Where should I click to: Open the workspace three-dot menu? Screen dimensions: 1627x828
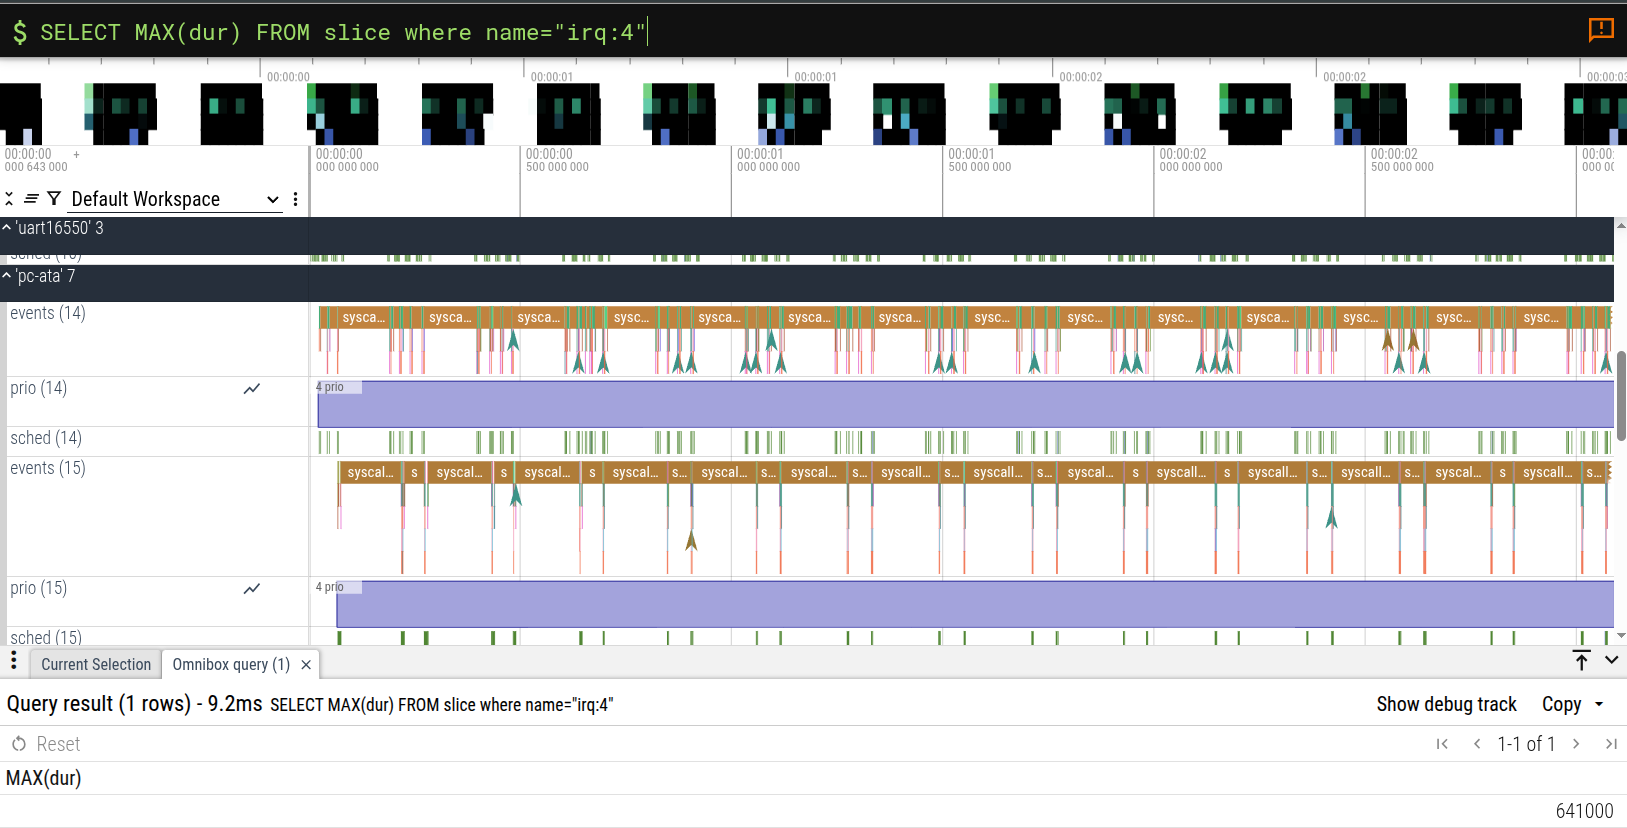pos(295,199)
